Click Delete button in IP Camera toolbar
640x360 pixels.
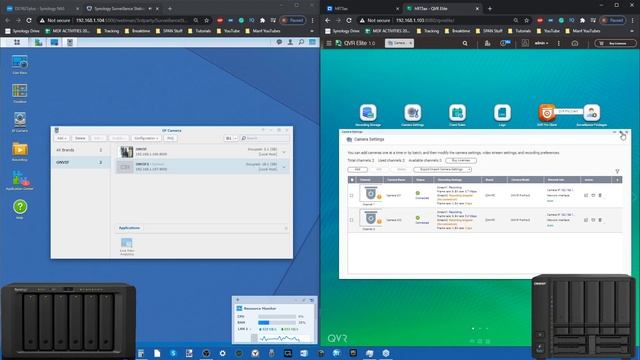pyautogui.click(x=80, y=138)
